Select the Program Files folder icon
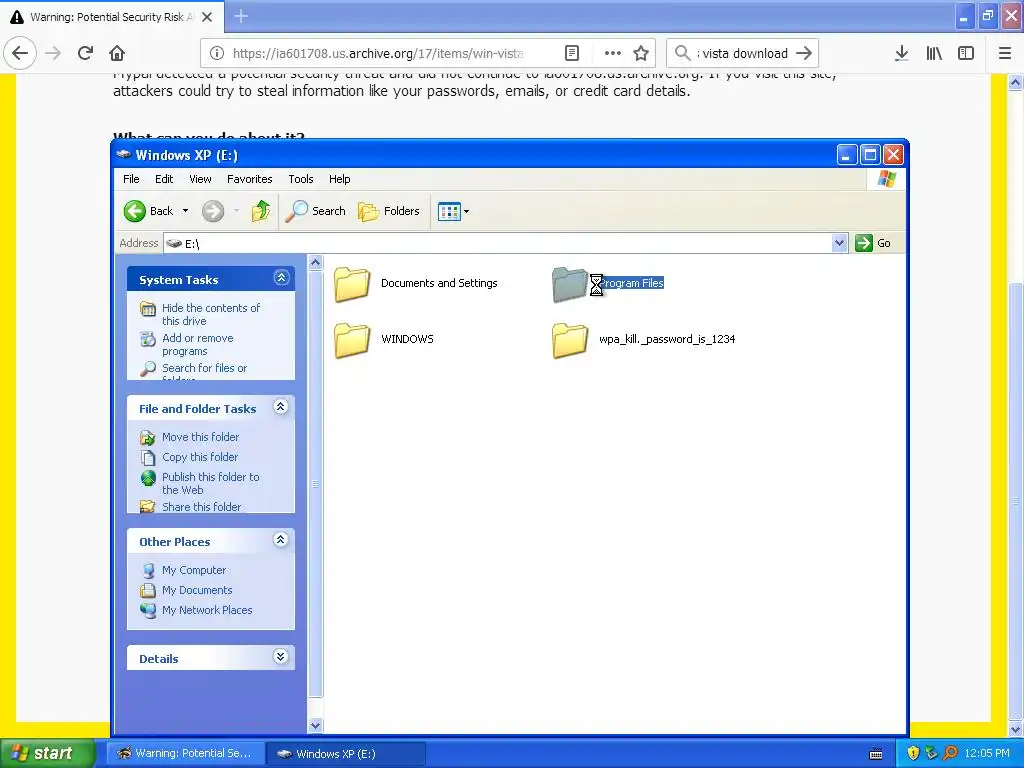 pyautogui.click(x=569, y=284)
